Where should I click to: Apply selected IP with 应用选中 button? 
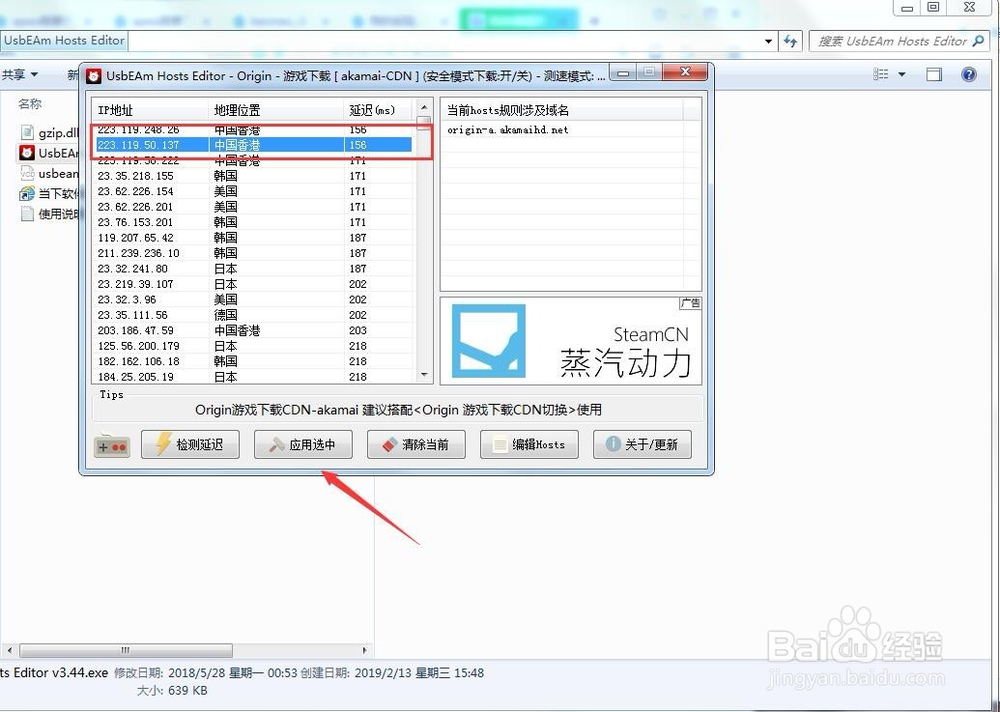(303, 445)
